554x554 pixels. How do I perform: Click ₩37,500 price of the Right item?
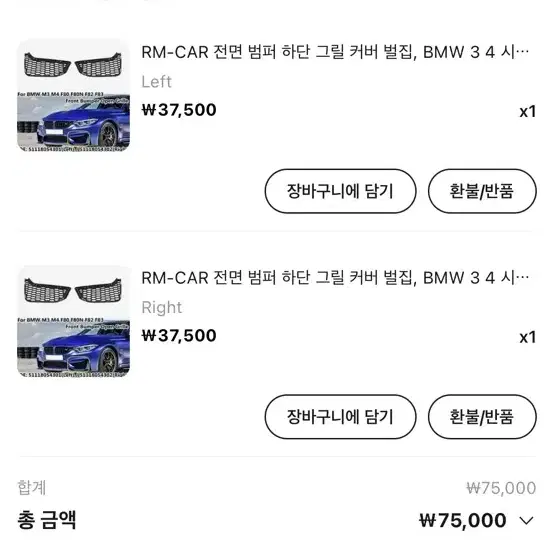pos(179,336)
